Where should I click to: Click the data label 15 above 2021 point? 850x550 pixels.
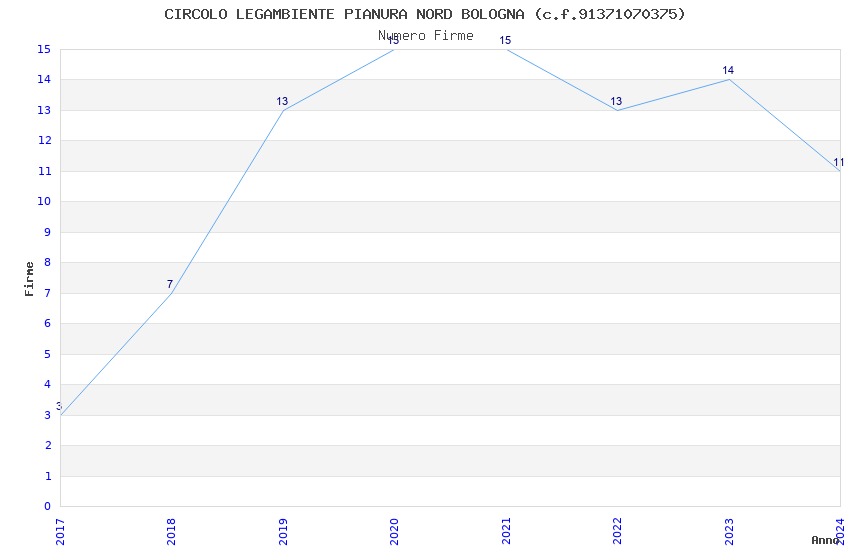coord(505,40)
